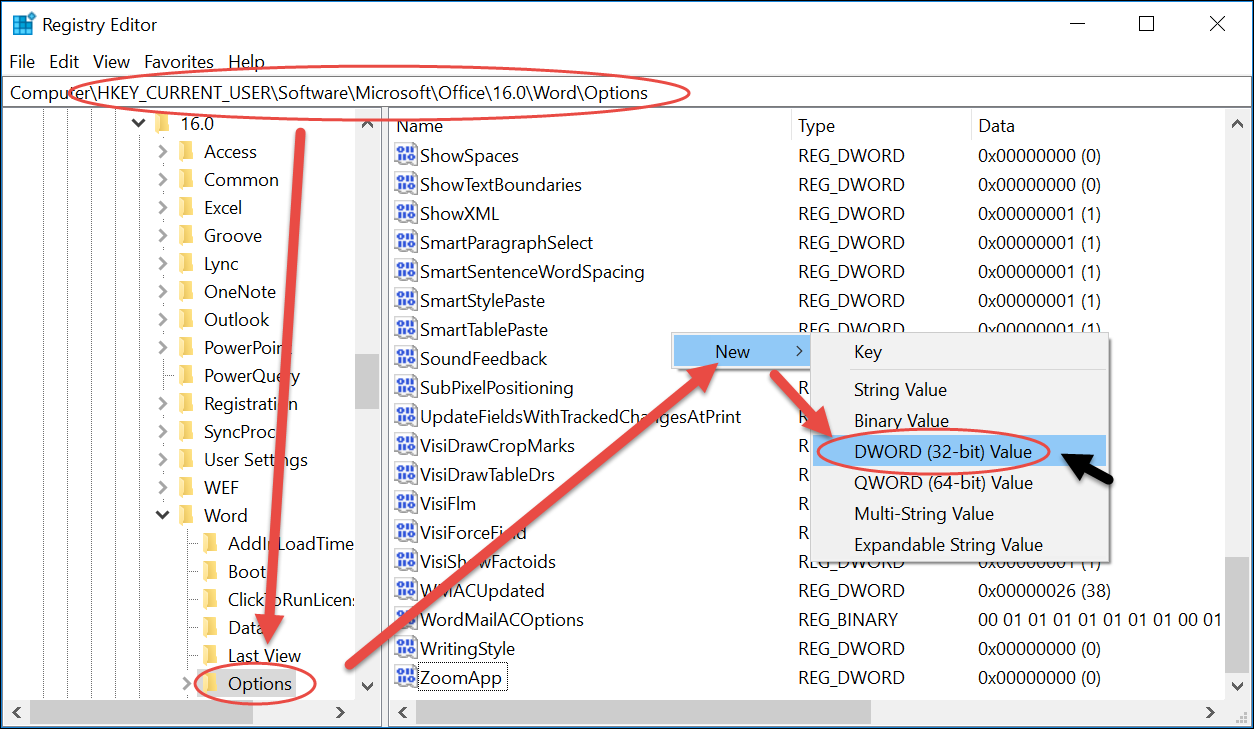Collapse the 16.0 key
This screenshot has width=1254, height=729.
point(138,122)
